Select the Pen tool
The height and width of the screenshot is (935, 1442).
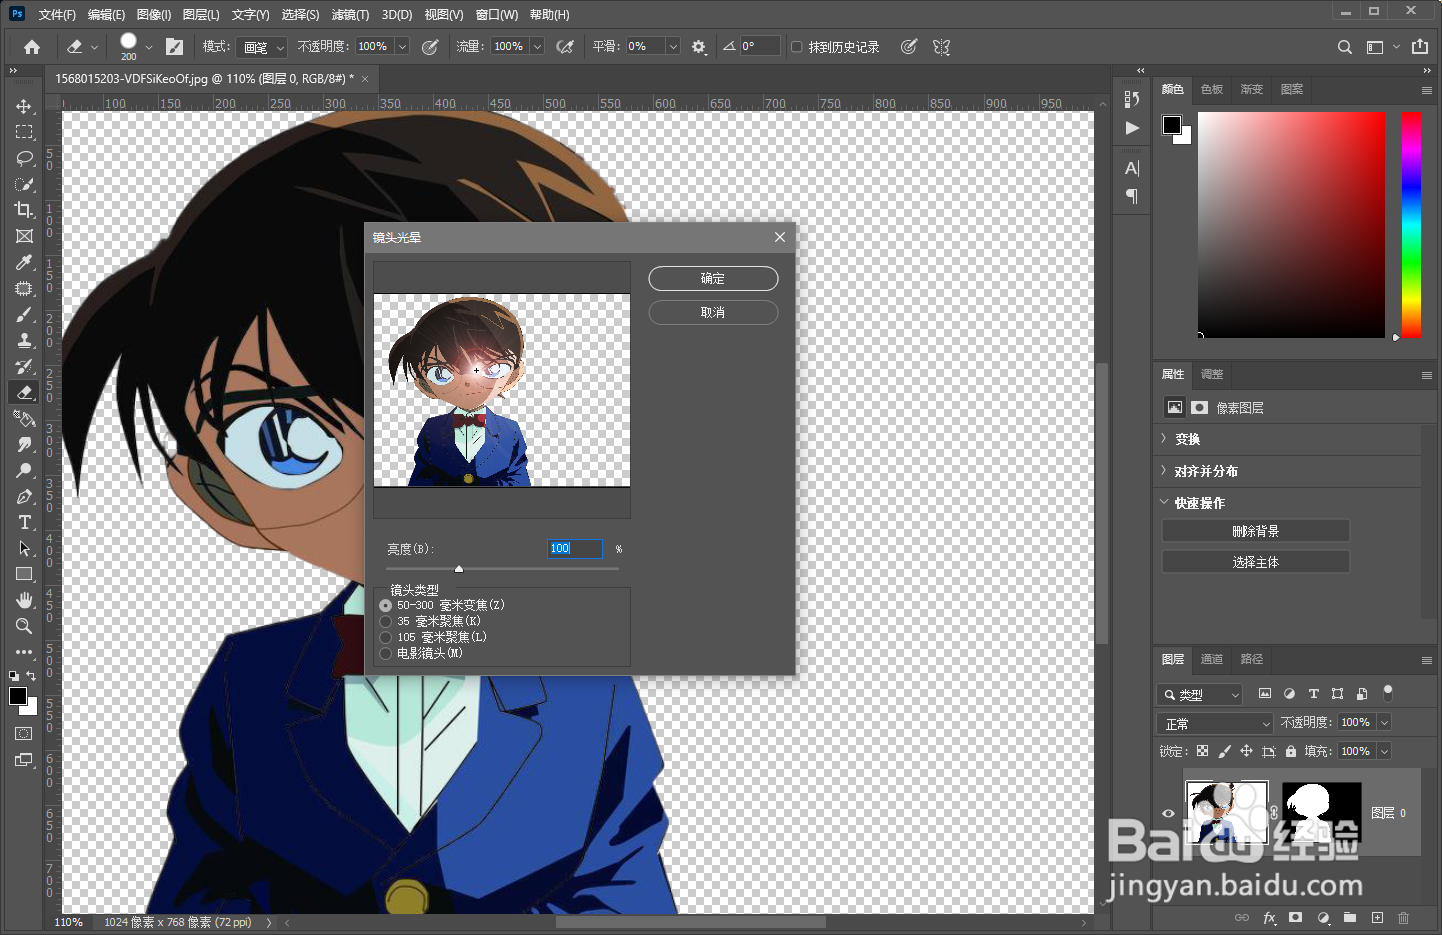click(24, 496)
